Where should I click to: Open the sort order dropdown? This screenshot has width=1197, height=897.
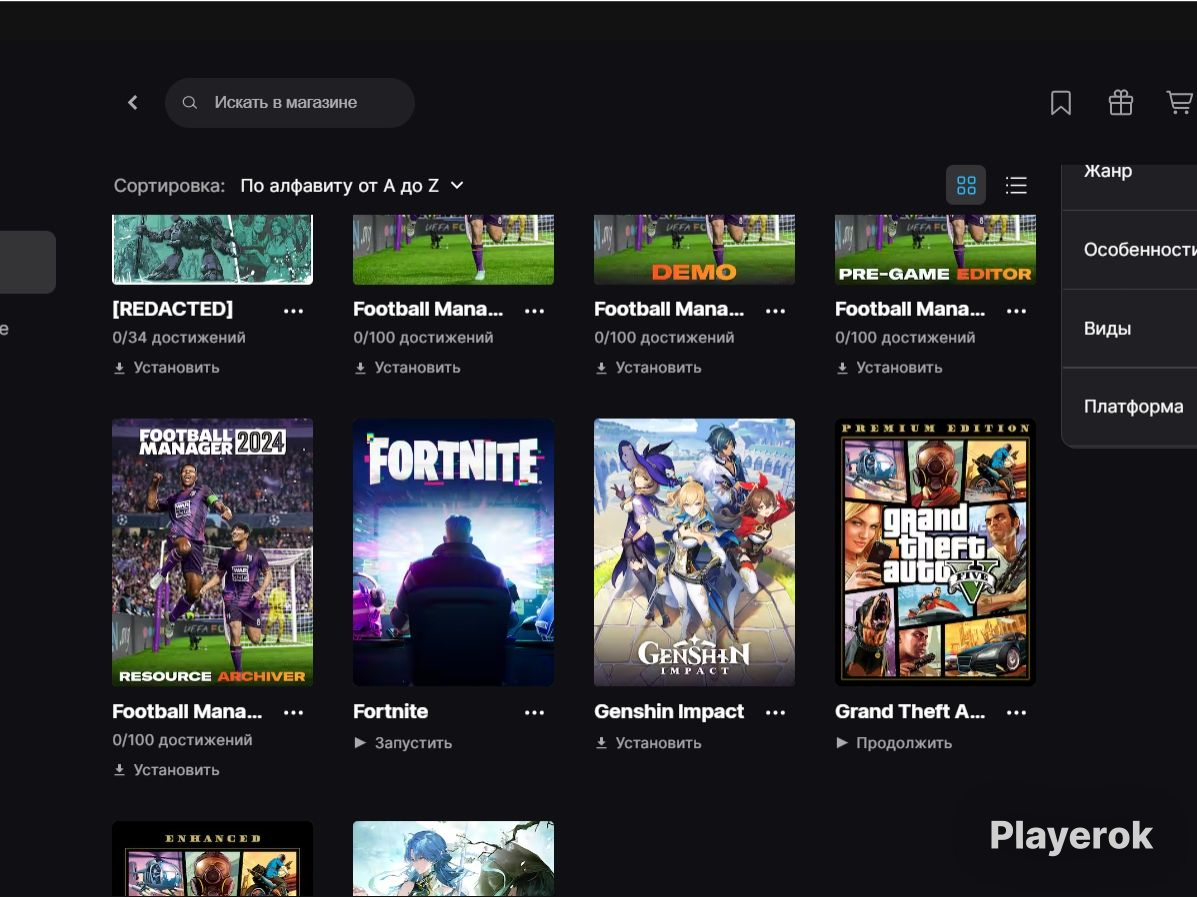point(352,186)
